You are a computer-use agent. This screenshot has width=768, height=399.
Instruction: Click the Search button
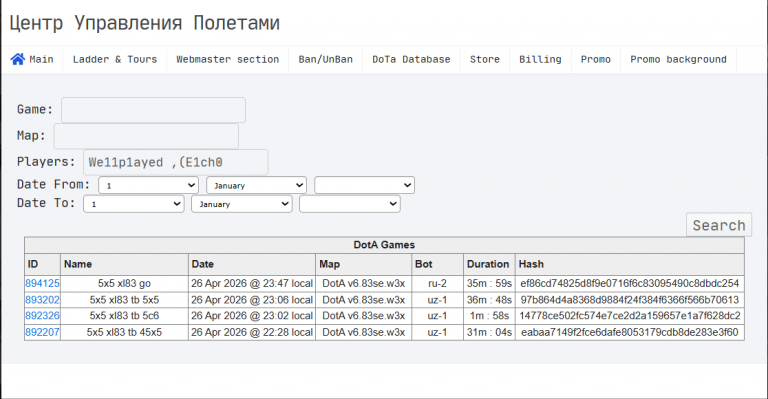719,225
